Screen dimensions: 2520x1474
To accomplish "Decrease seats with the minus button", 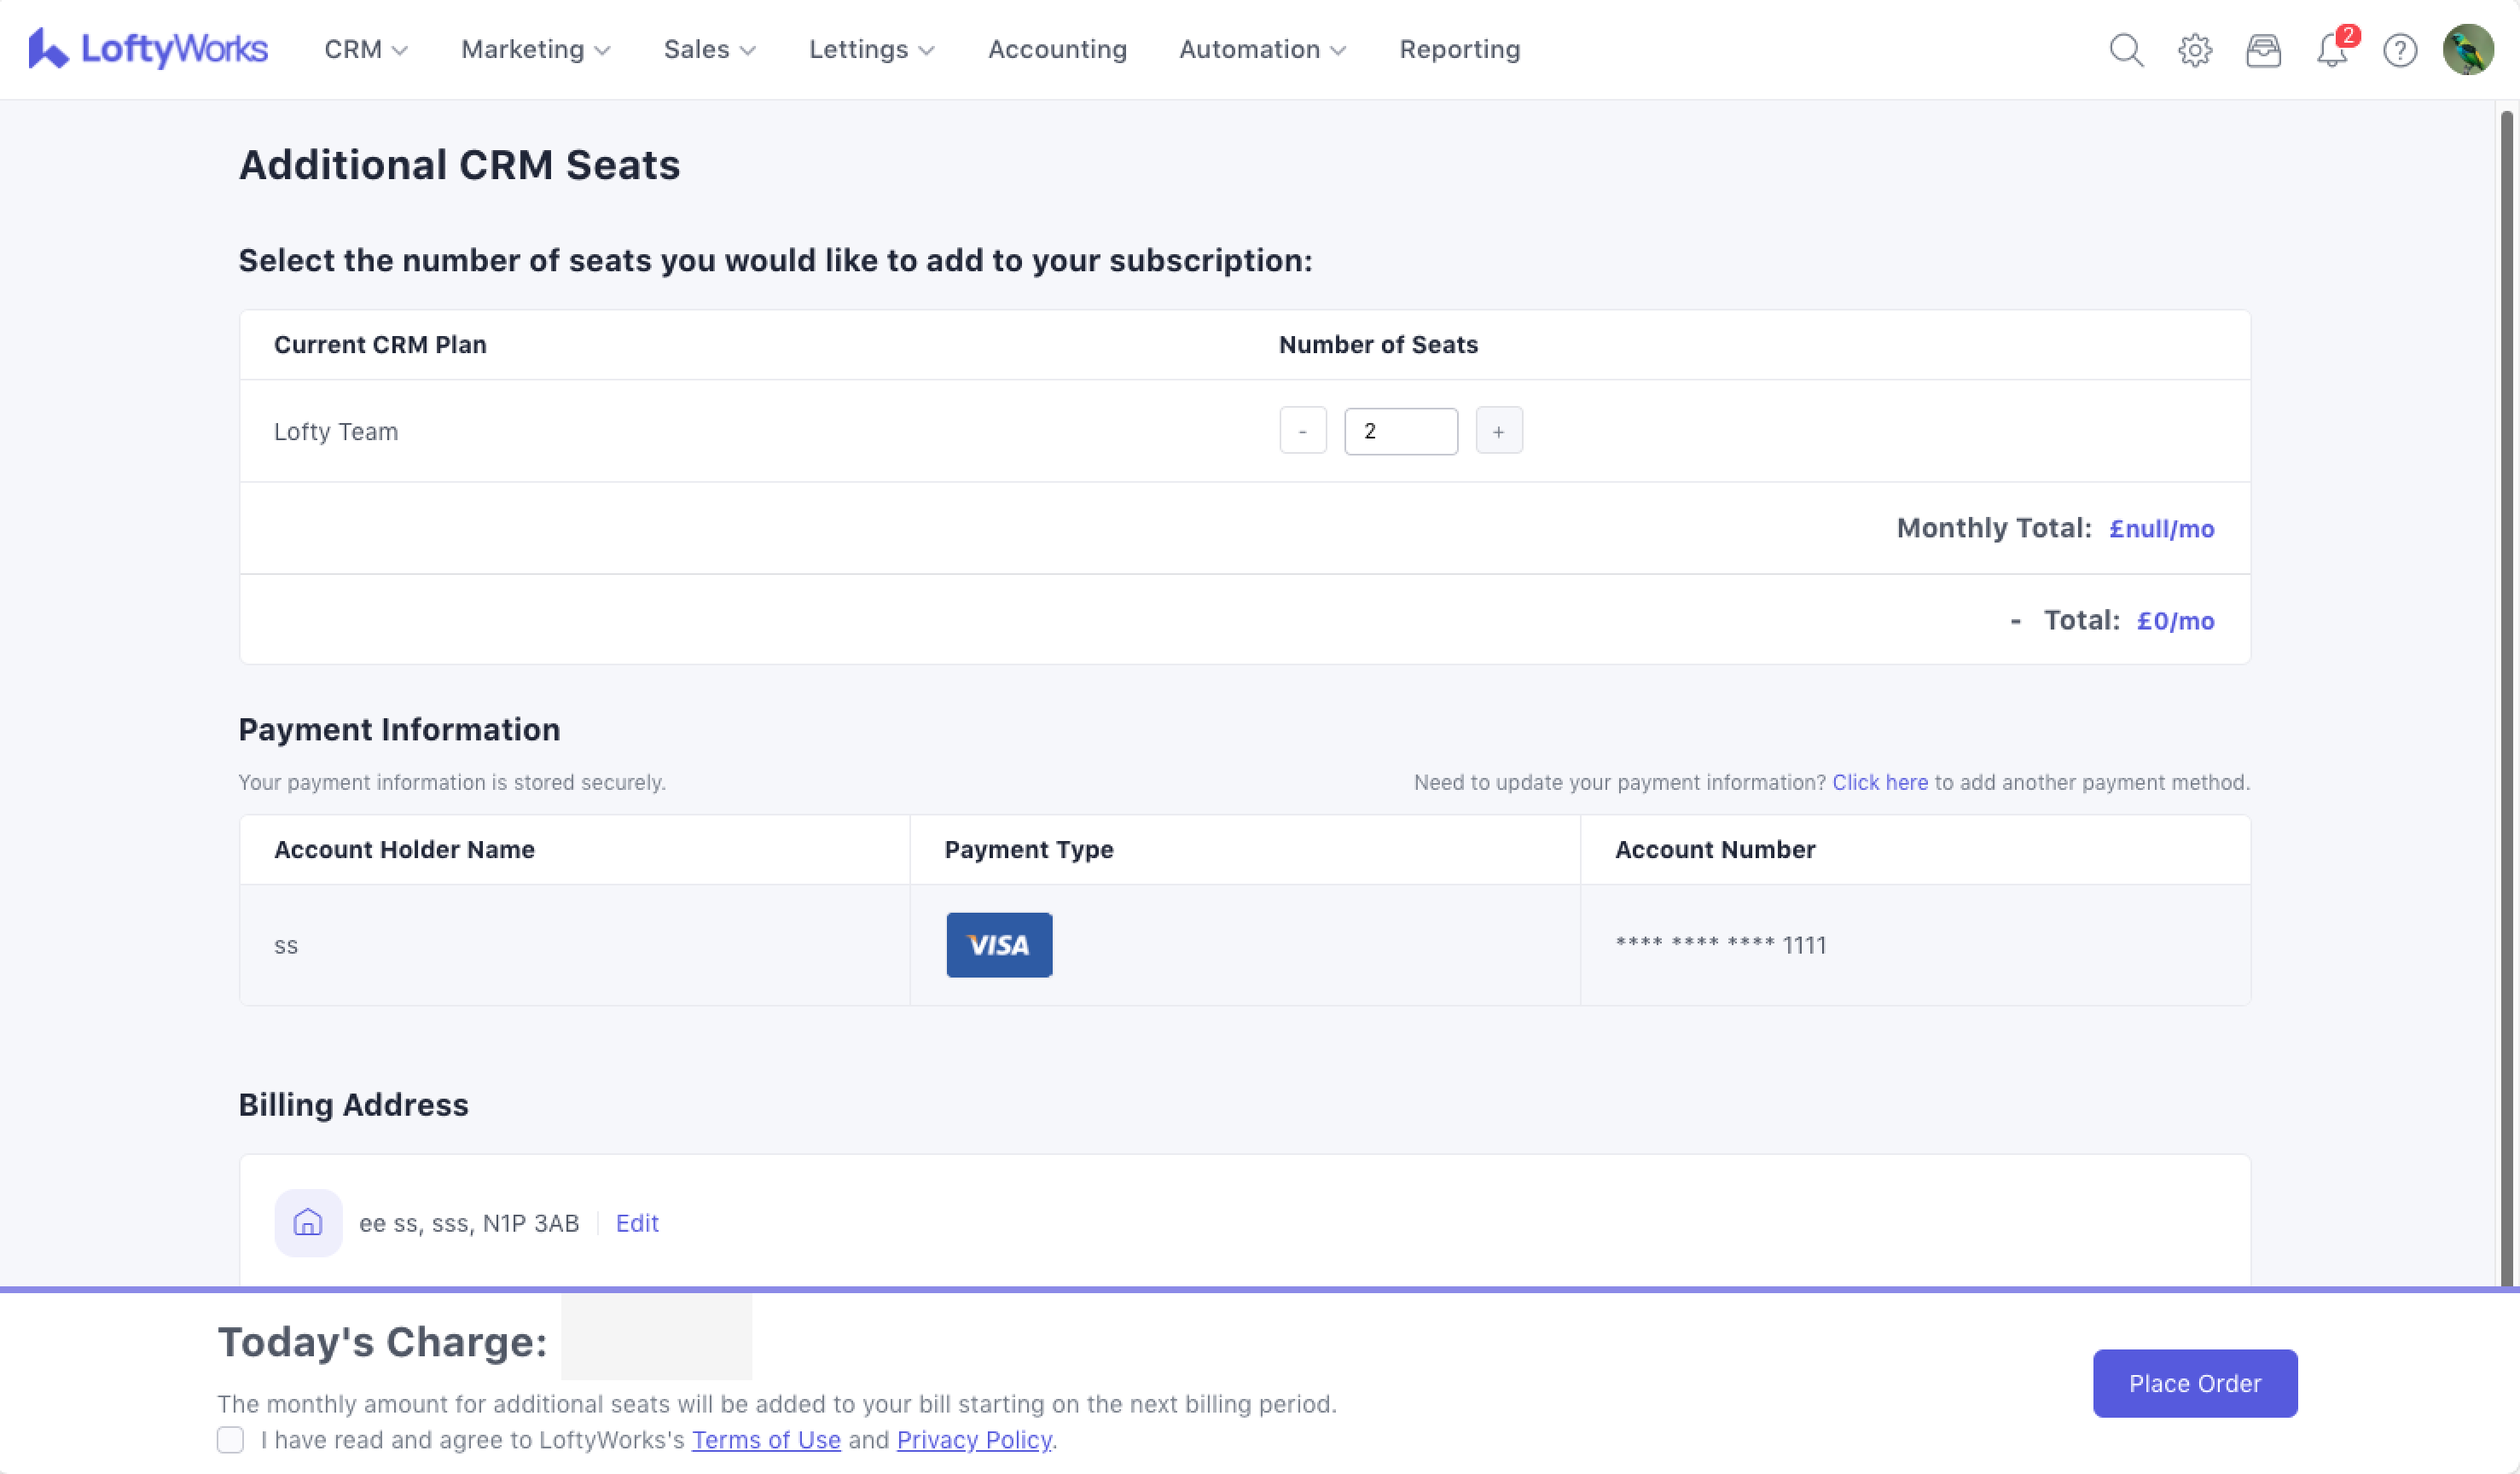I will pos(1302,431).
